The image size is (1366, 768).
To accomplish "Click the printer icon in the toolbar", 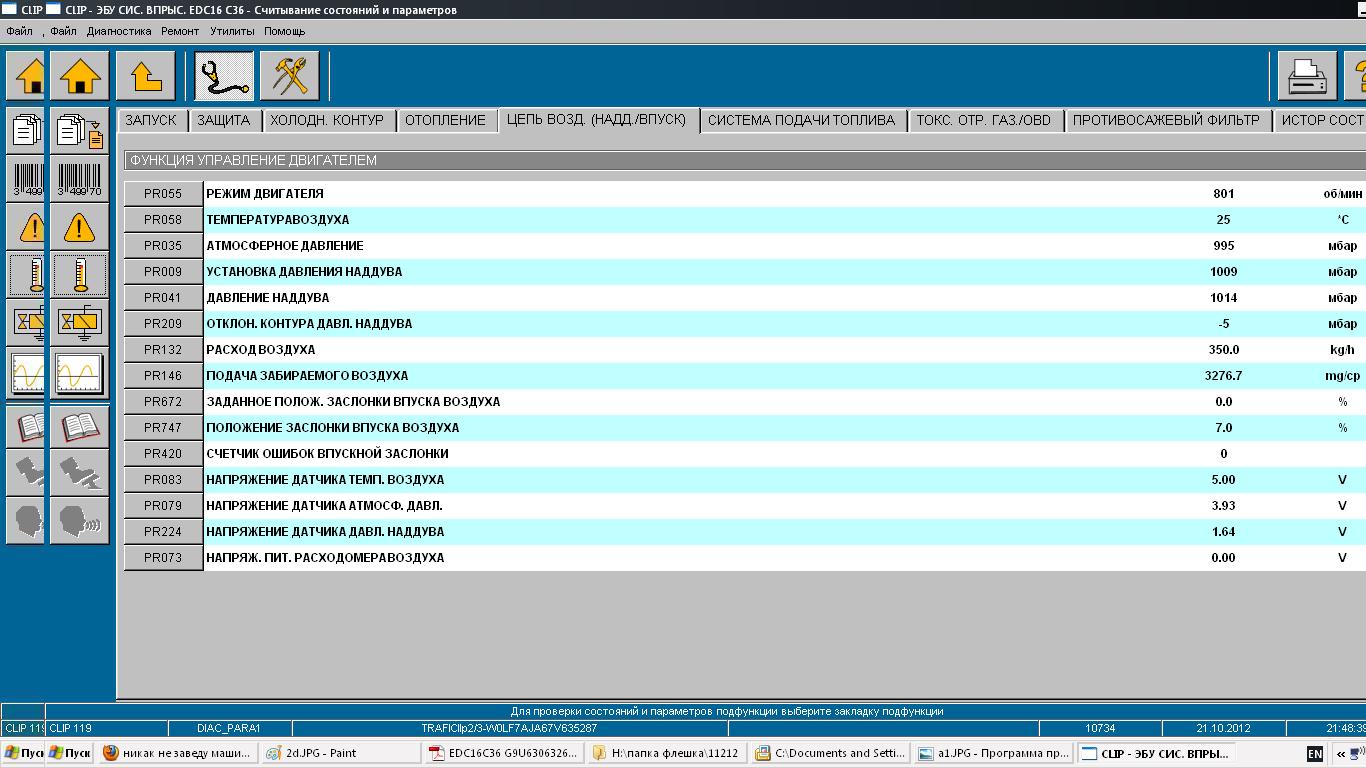I will click(x=1306, y=76).
